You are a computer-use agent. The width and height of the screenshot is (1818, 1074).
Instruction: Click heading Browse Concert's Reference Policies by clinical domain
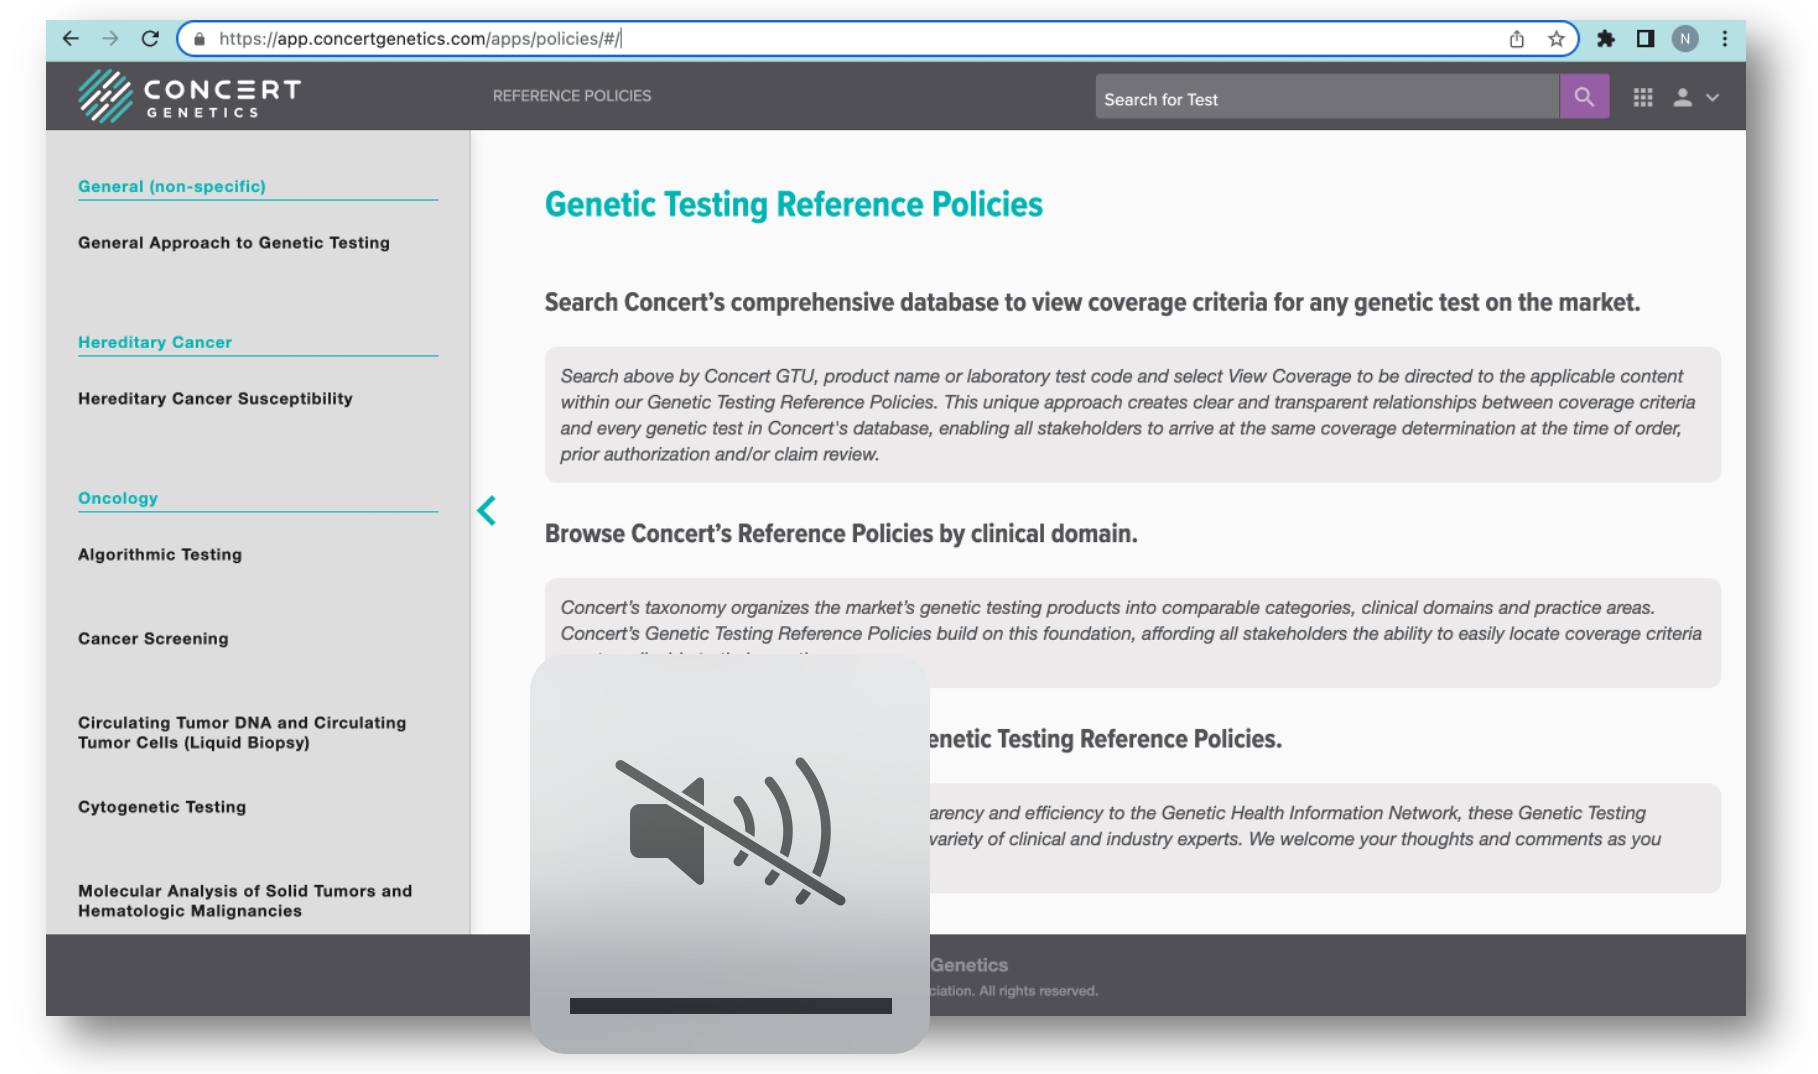841,534
